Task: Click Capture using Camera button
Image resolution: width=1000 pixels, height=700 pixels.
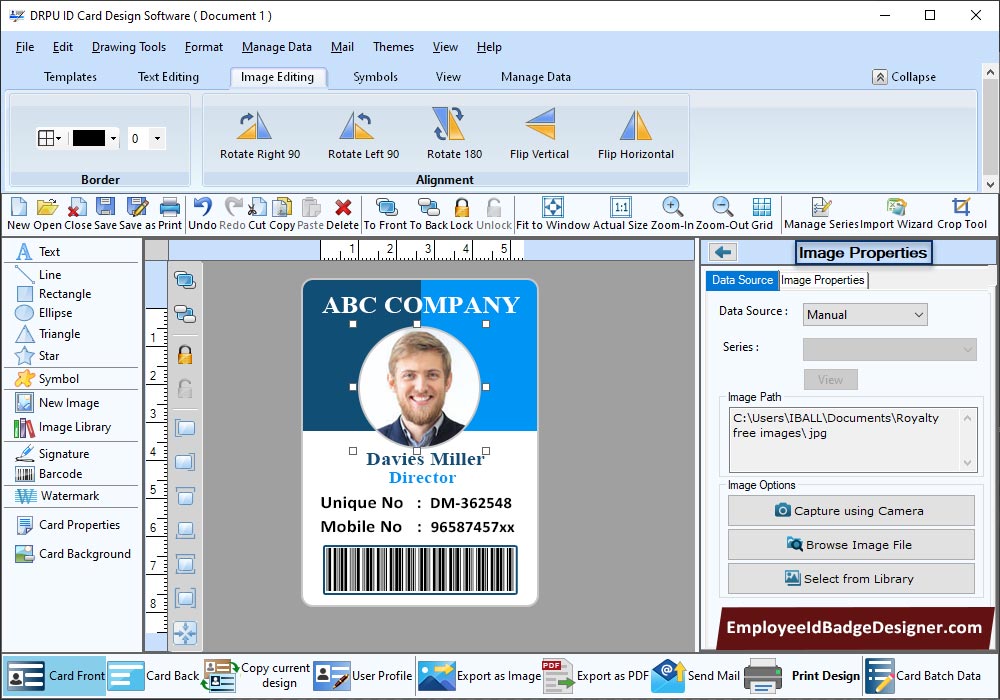Action: click(851, 511)
